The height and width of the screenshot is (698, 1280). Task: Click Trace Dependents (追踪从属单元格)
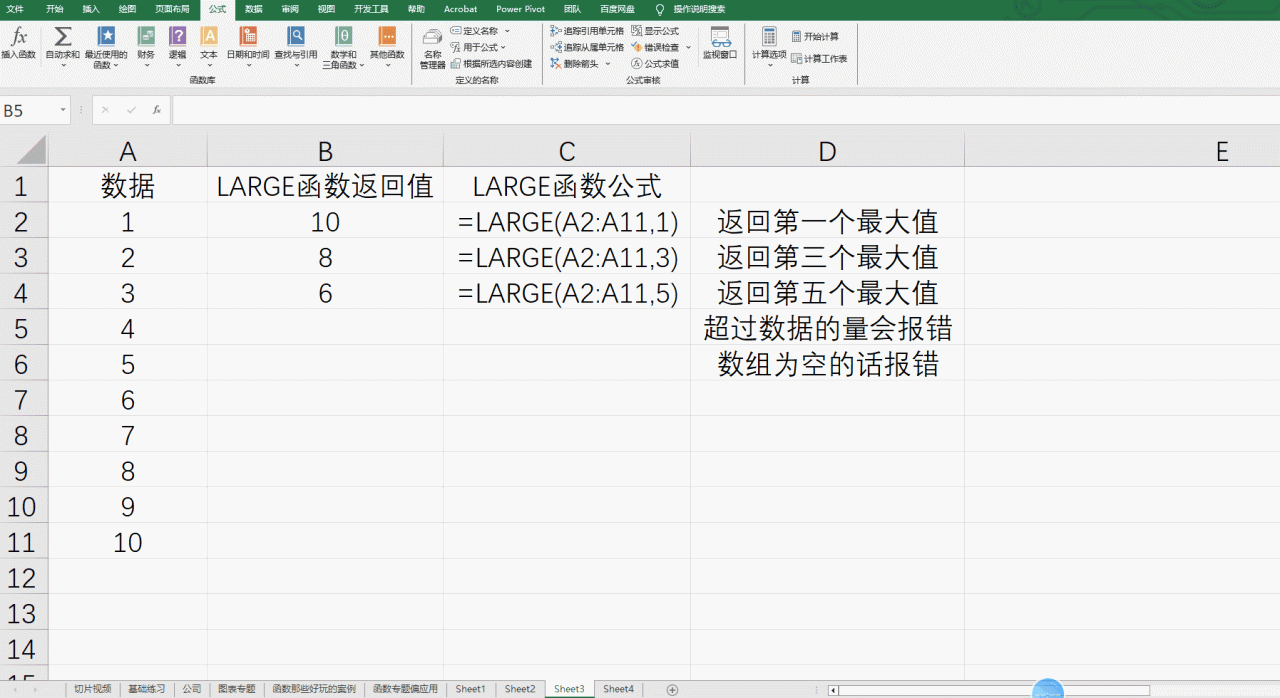pyautogui.click(x=587, y=47)
